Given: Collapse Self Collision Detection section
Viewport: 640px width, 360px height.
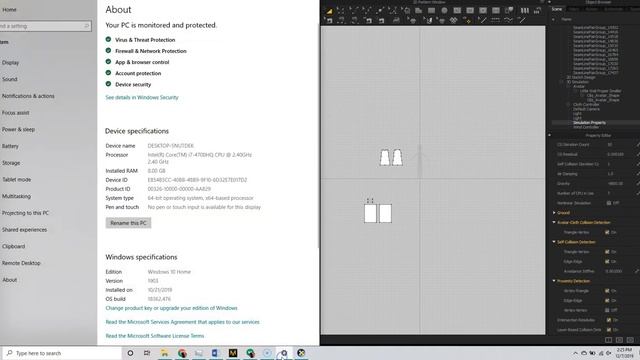Looking at the screenshot, I should [554, 242].
